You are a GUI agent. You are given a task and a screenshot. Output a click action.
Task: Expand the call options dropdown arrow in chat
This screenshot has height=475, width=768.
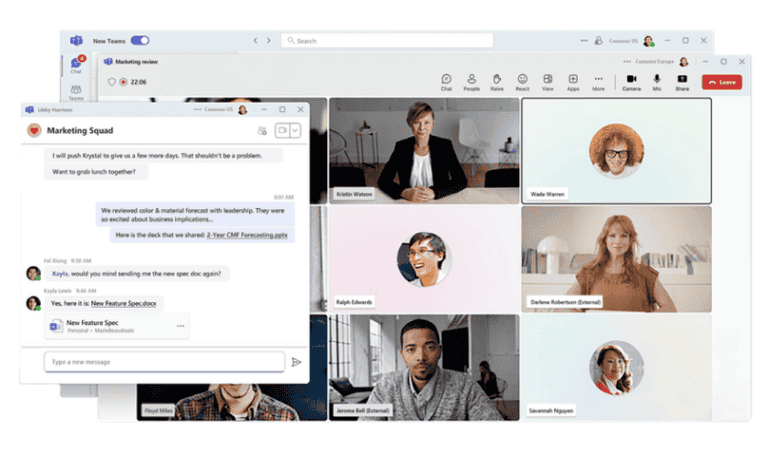295,131
